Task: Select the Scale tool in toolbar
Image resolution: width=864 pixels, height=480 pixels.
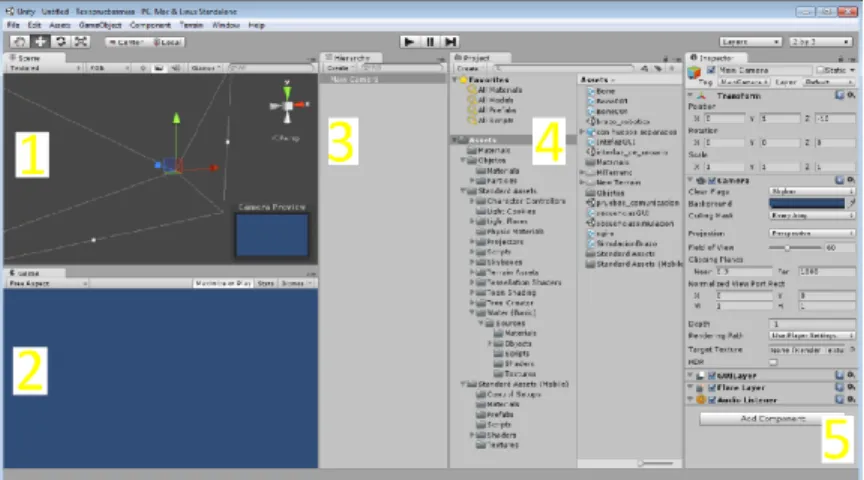Action: pos(81,42)
